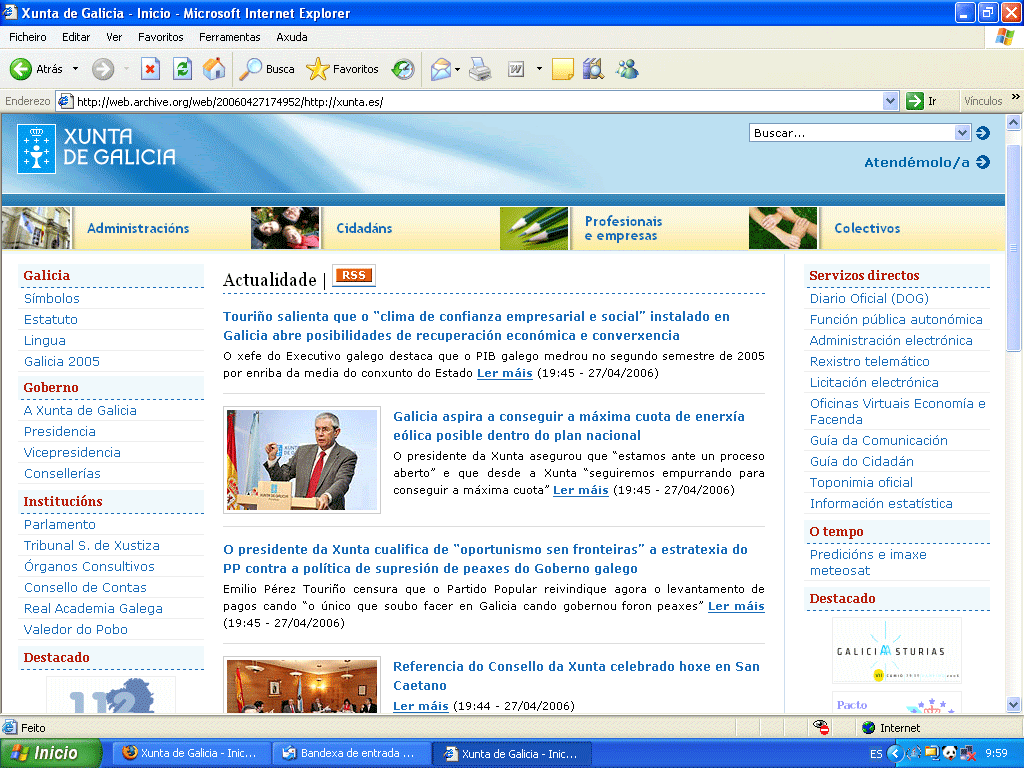The height and width of the screenshot is (768, 1024).
Task: Open the Edit button dropdown arrow
Action: point(539,69)
